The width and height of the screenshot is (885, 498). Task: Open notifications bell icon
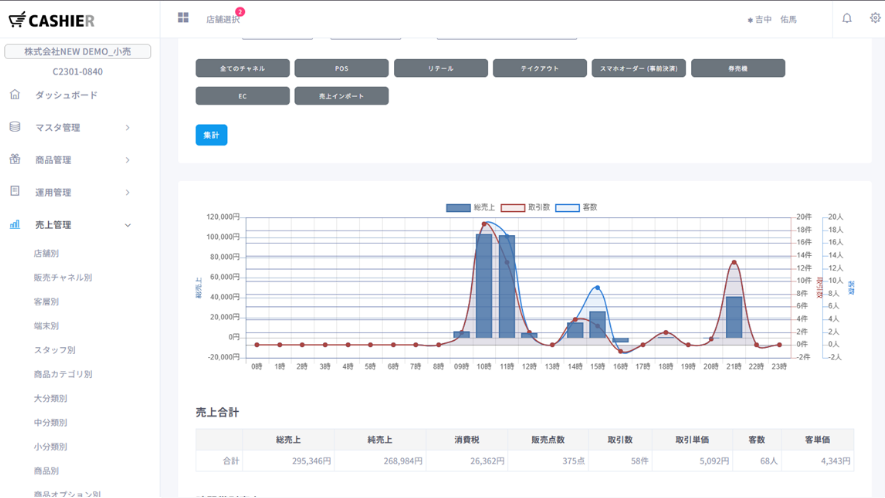pos(847,18)
